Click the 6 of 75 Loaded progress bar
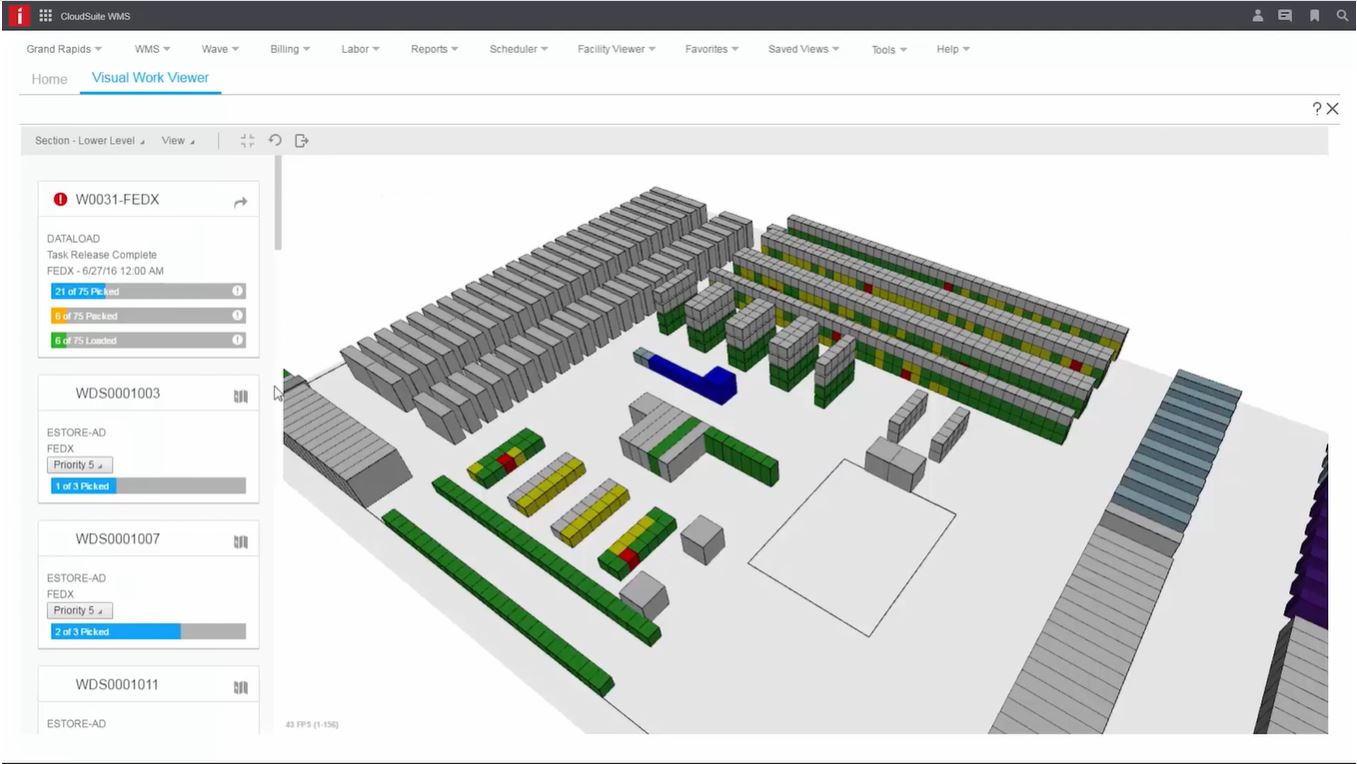 pos(148,340)
